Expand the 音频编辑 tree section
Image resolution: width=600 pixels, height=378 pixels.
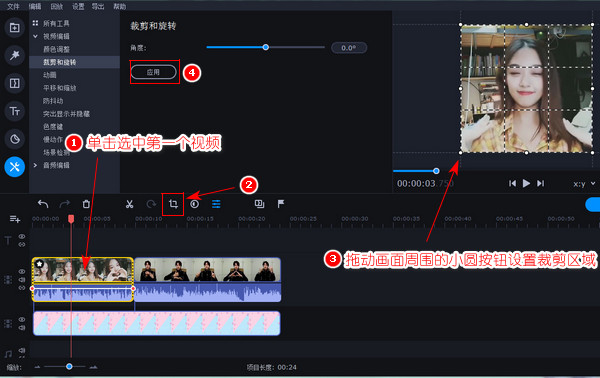coord(35,165)
